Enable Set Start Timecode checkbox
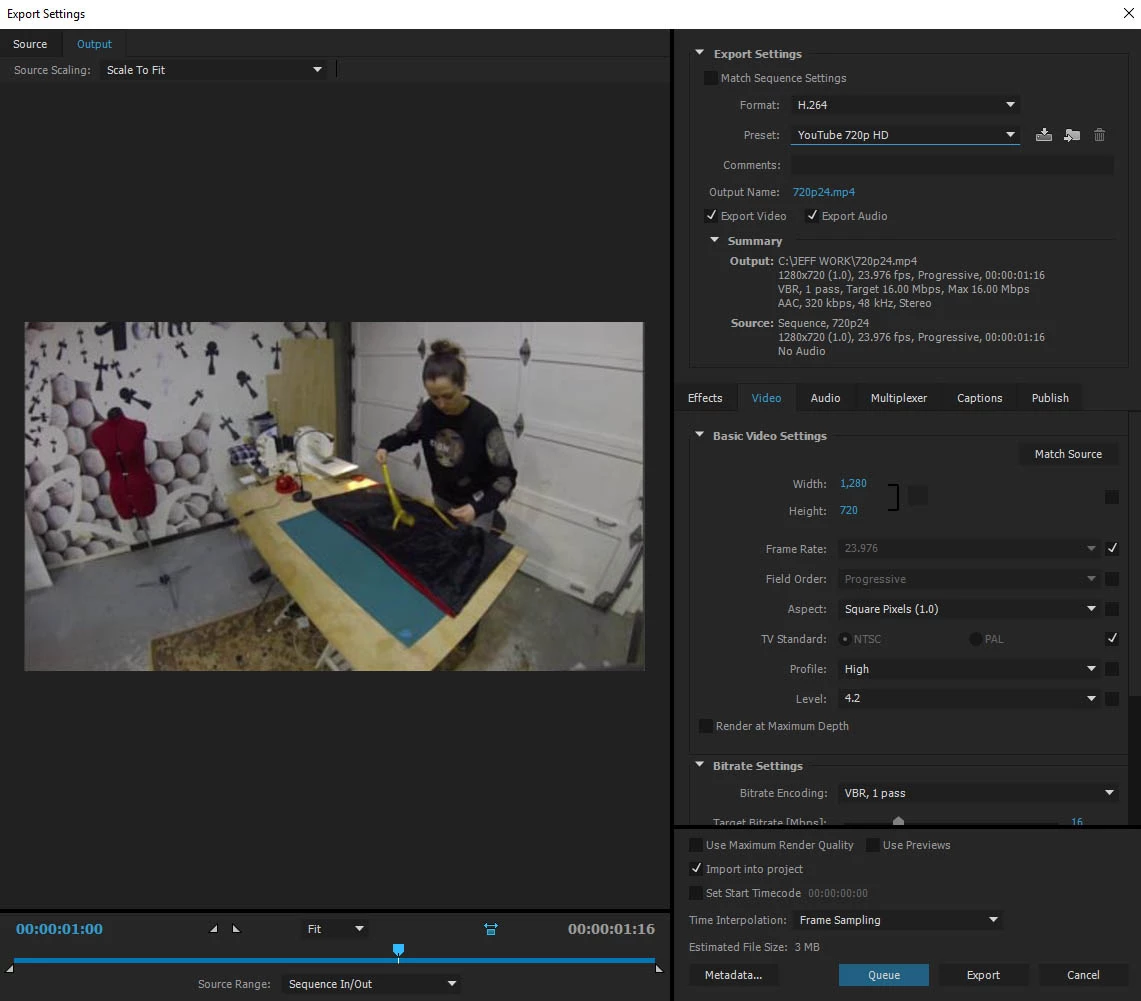Image resolution: width=1141 pixels, height=1001 pixels. pyautogui.click(x=696, y=893)
